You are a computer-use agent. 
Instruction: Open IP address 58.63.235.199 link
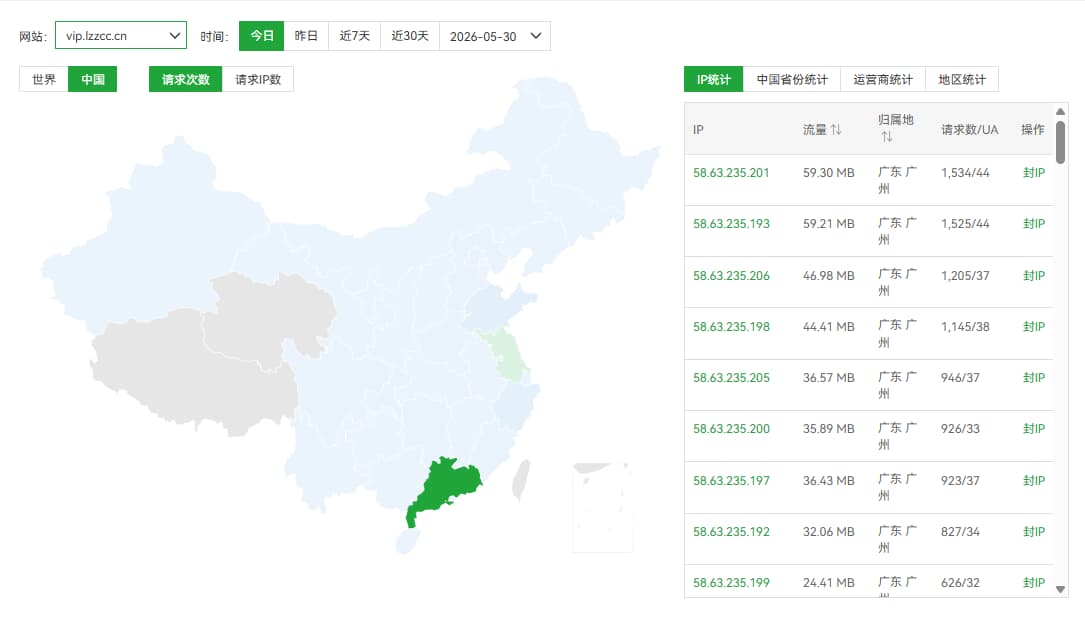[731, 583]
